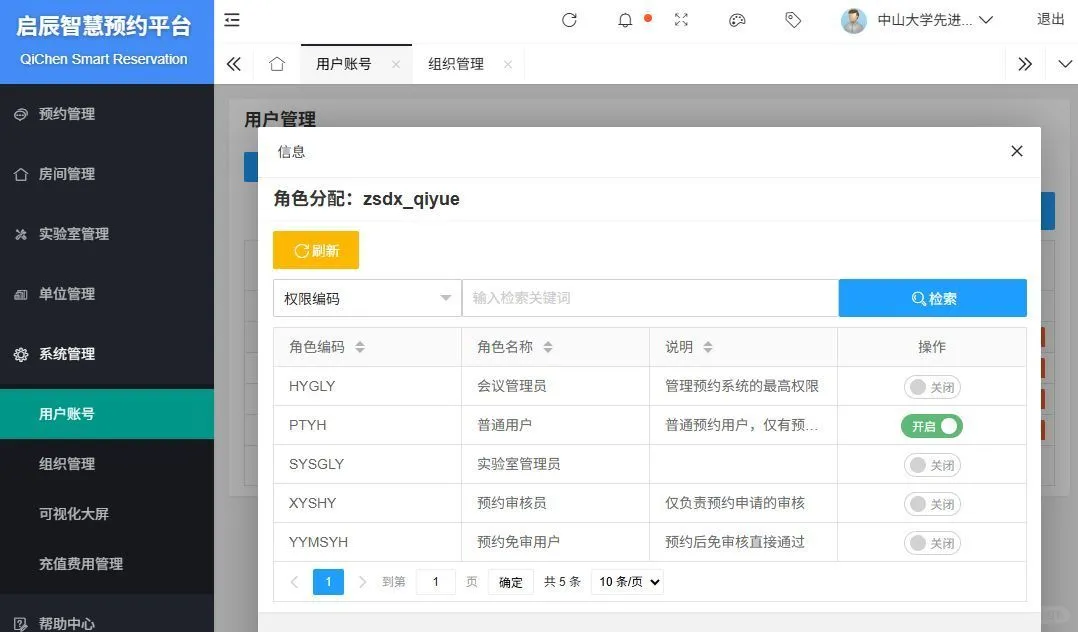
Task: Click the 刷新 refresh icon in dialog
Action: 315,250
